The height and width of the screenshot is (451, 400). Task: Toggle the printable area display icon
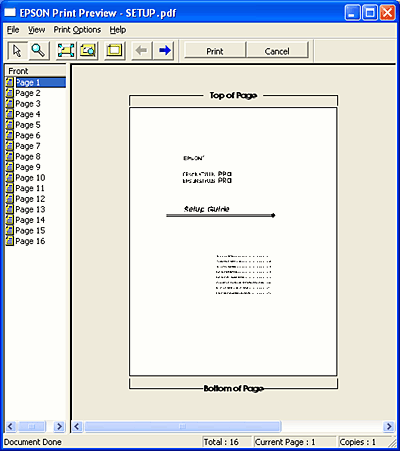(x=114, y=51)
